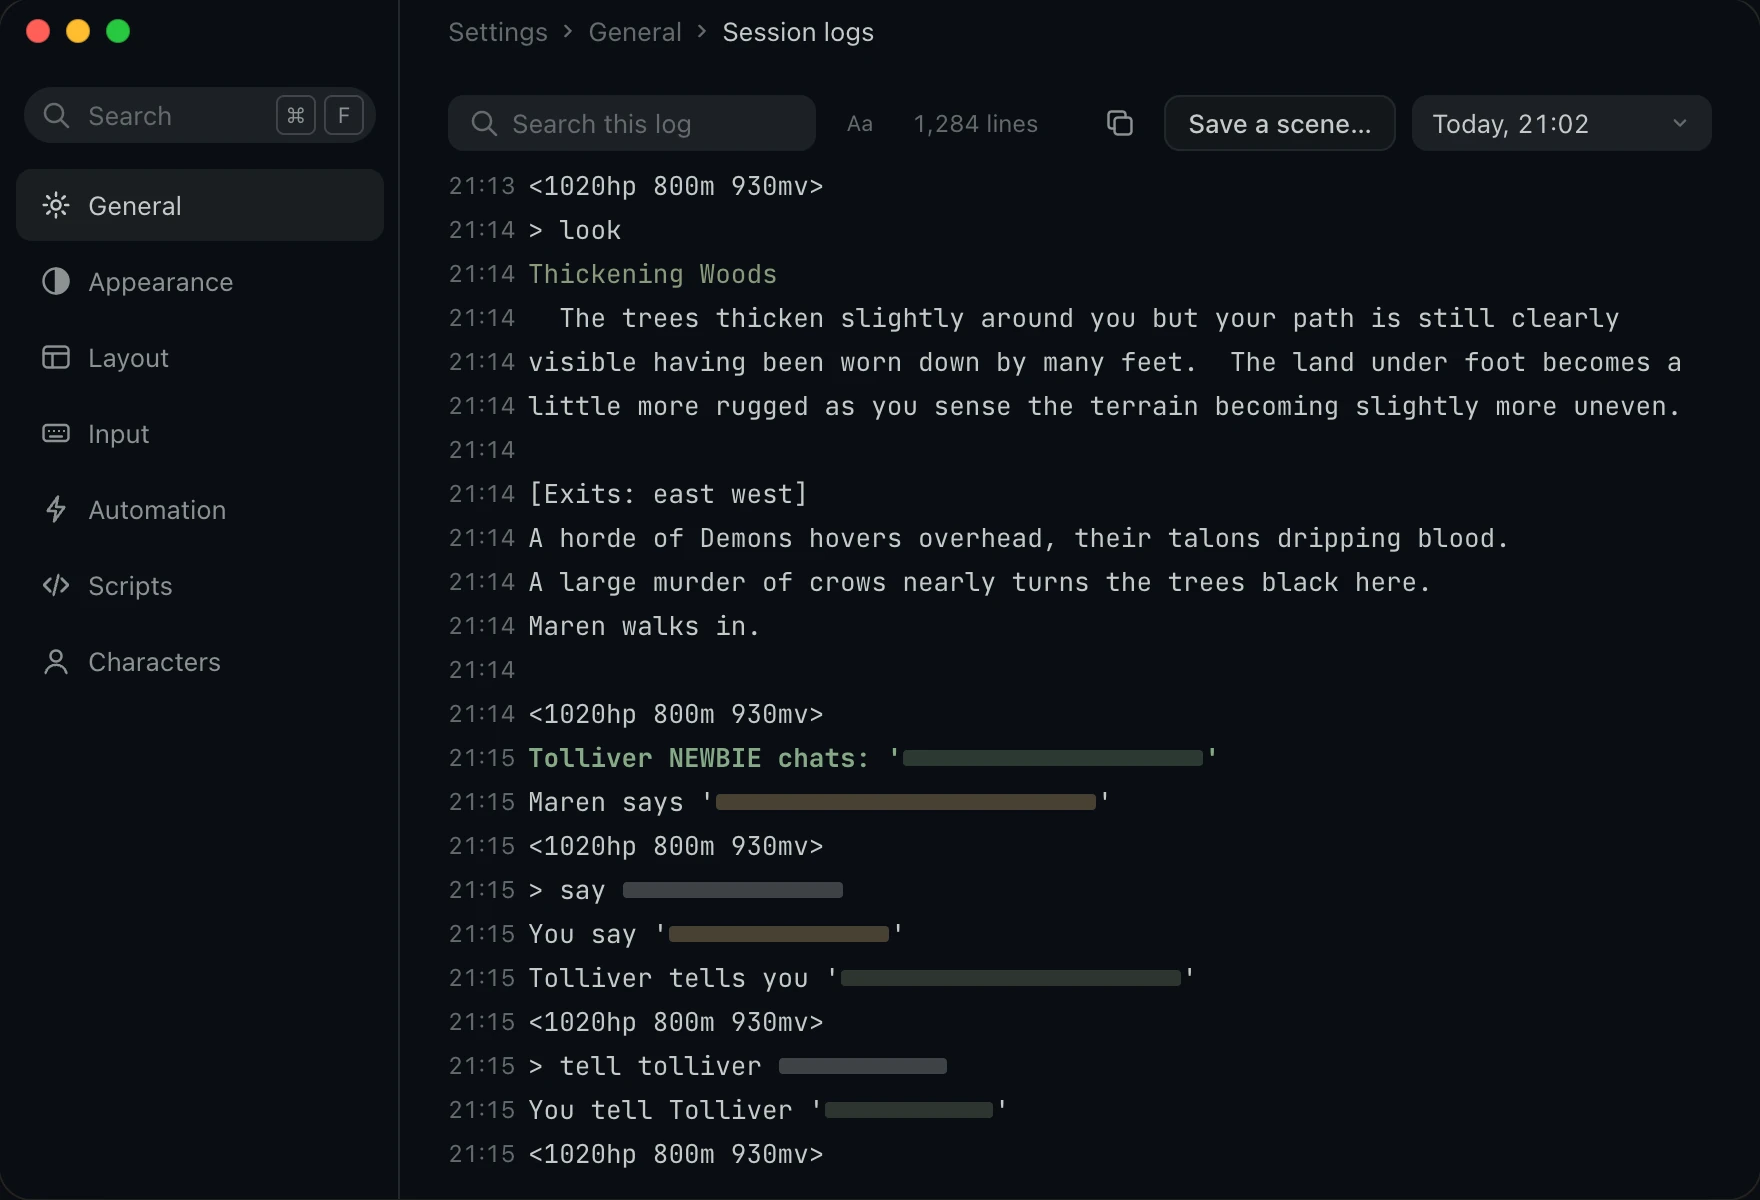Open the General settings section
The width and height of the screenshot is (1760, 1200).
(x=200, y=205)
